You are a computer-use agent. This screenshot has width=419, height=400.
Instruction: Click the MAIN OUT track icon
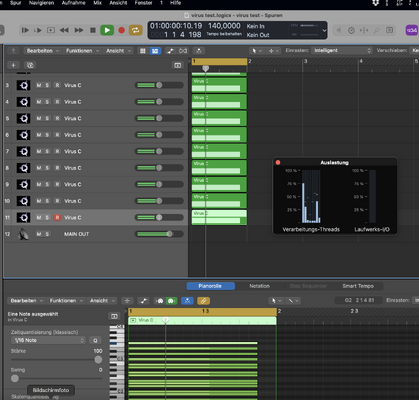23,234
